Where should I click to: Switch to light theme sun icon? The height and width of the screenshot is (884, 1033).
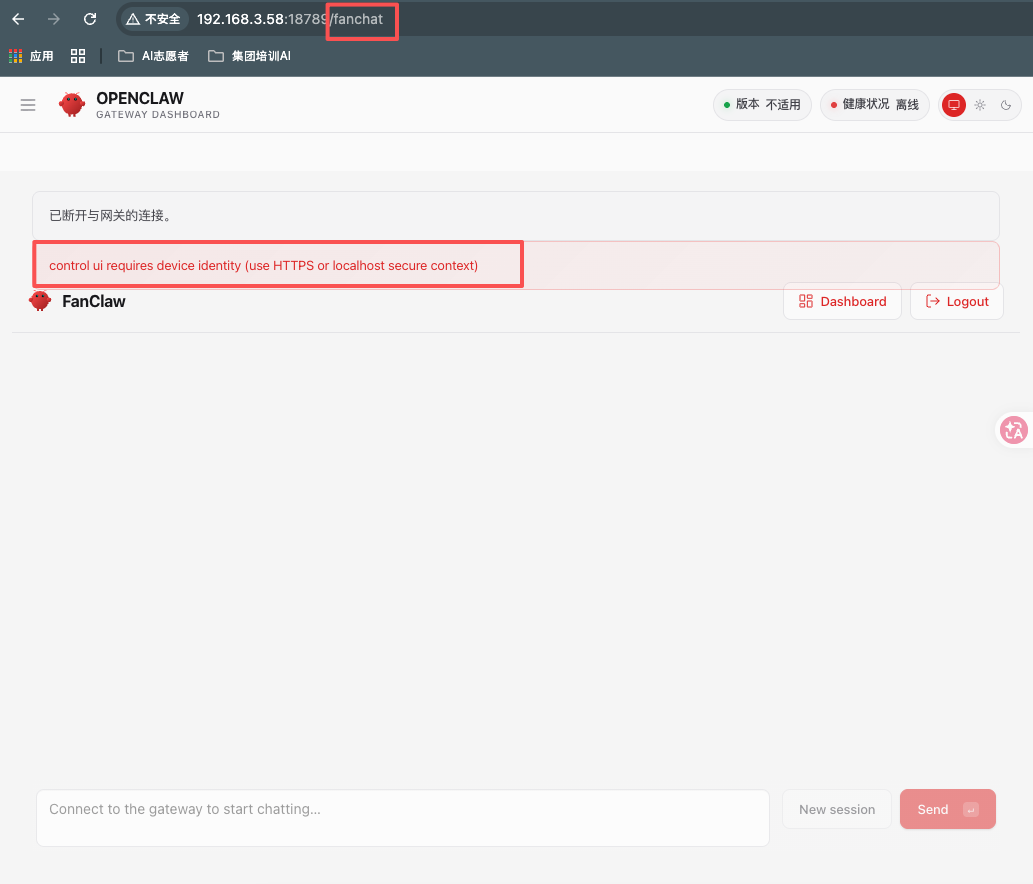[980, 105]
